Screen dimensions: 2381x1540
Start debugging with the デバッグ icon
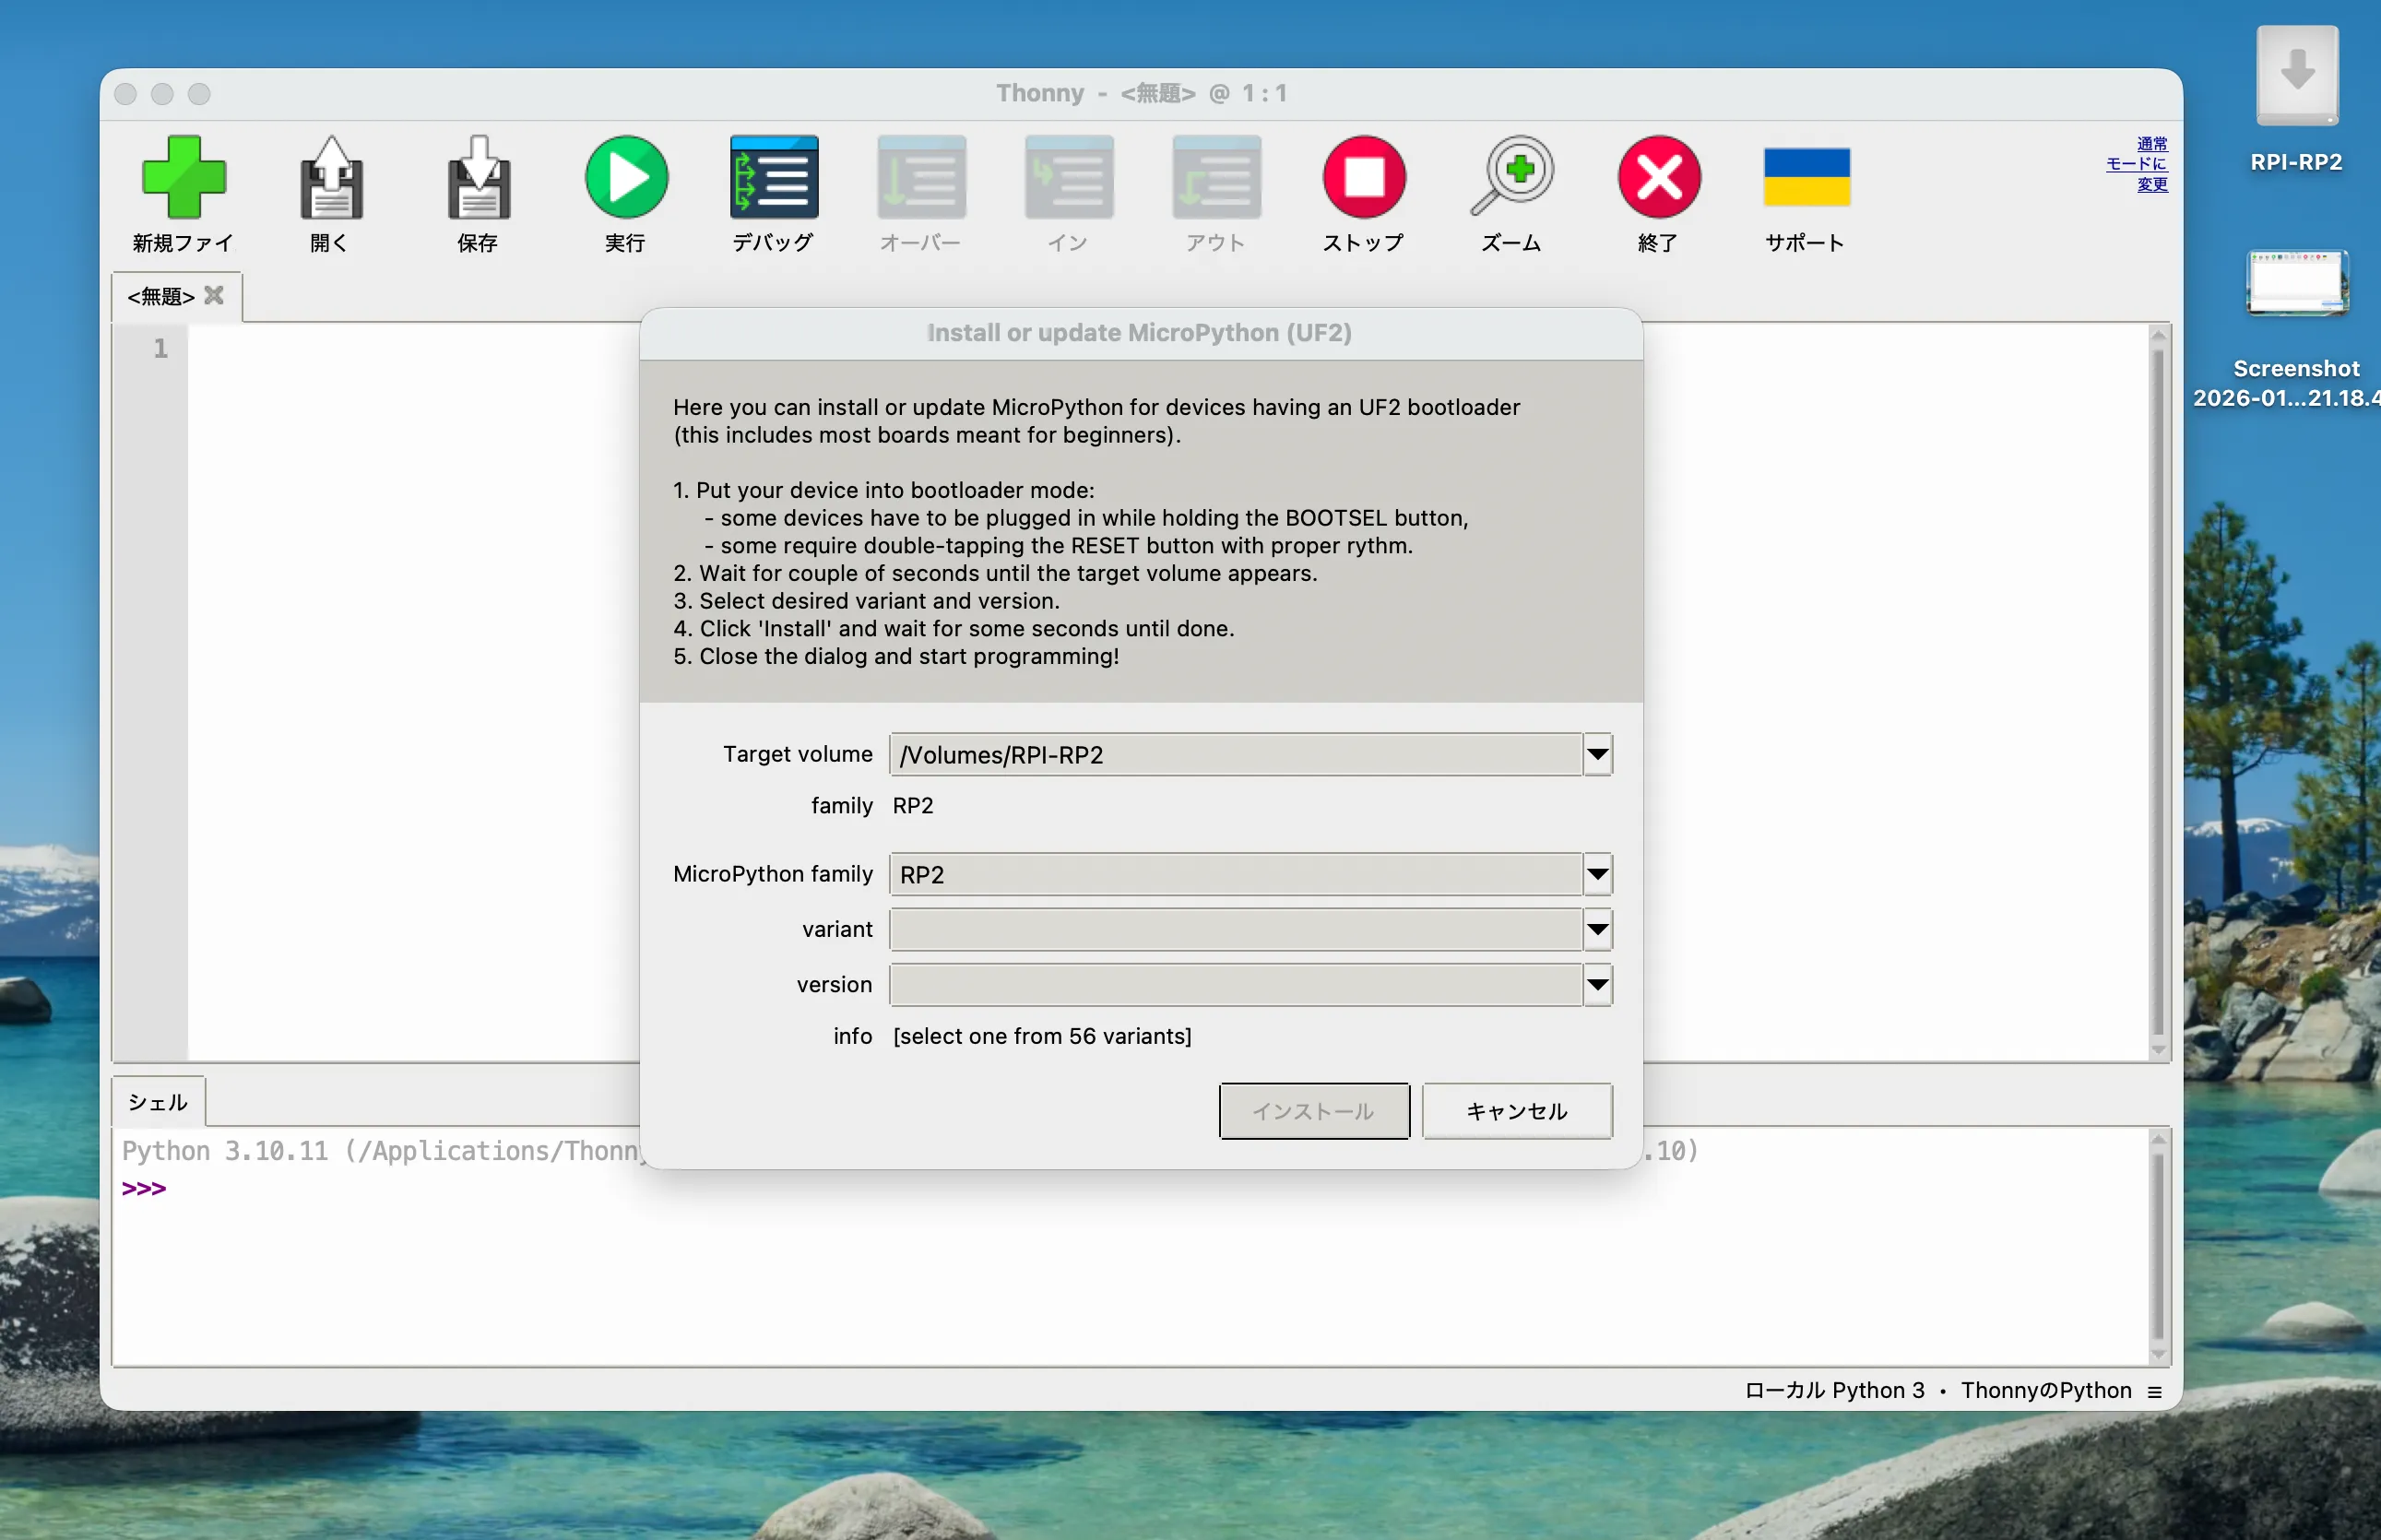point(773,177)
